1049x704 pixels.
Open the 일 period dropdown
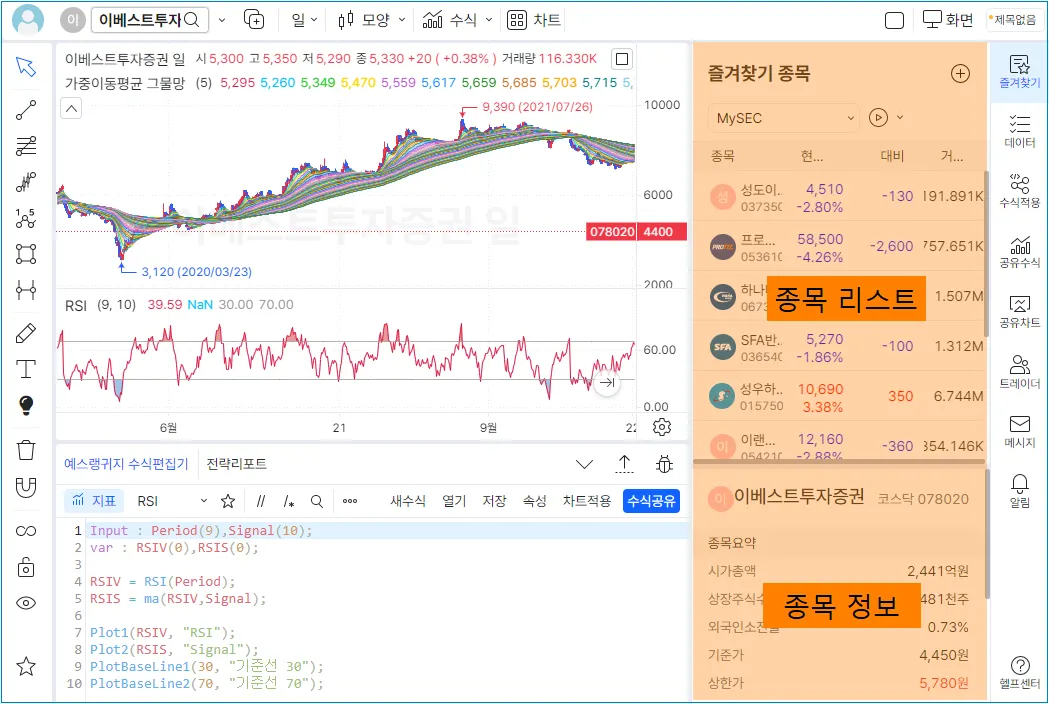click(x=304, y=20)
